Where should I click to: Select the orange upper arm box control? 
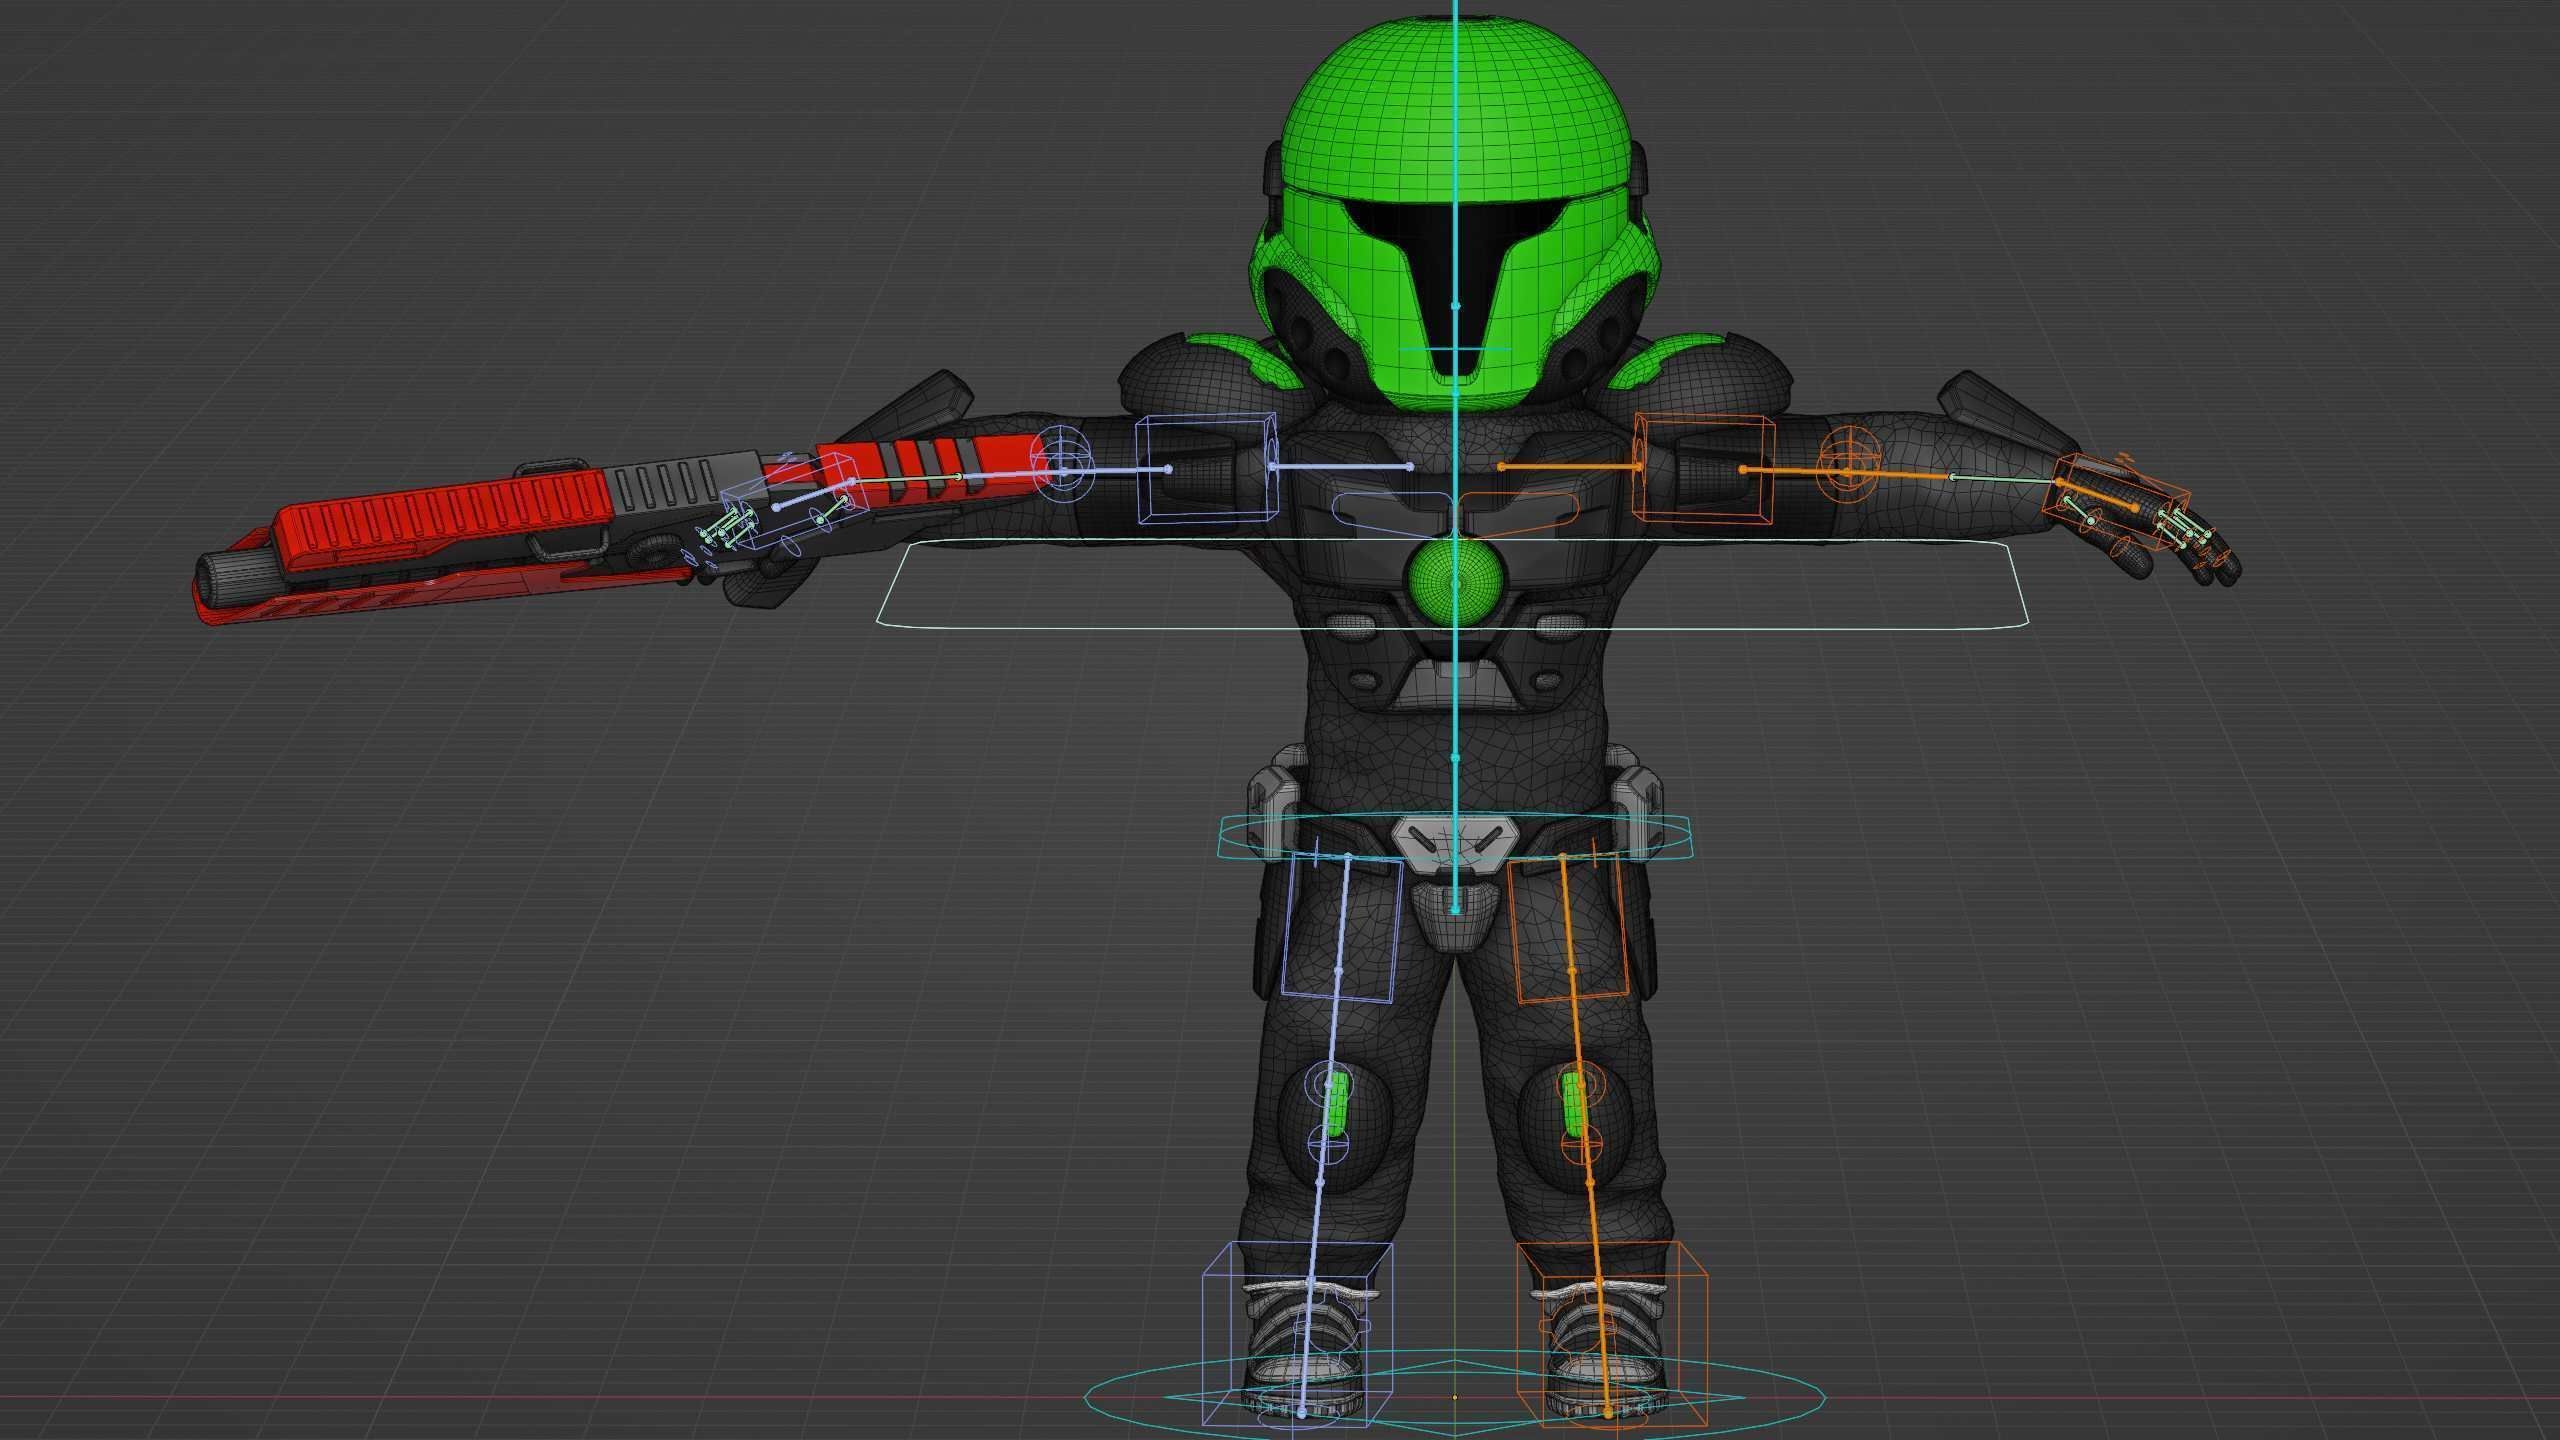[1704, 469]
